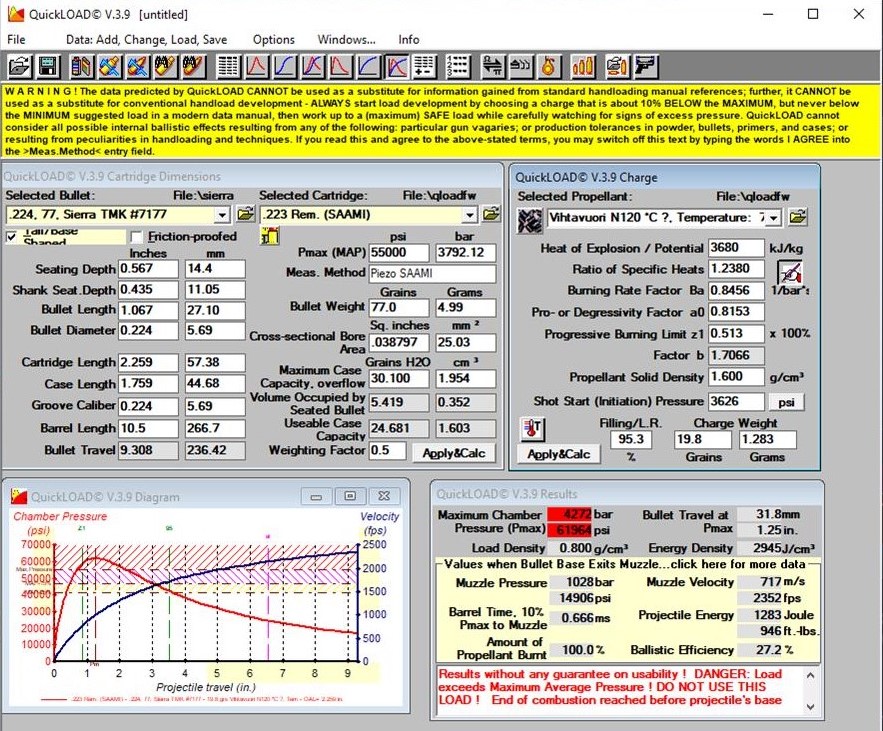Click the Bullet Weight grains field
Viewport: 883px width, 731px height.
pos(399,307)
